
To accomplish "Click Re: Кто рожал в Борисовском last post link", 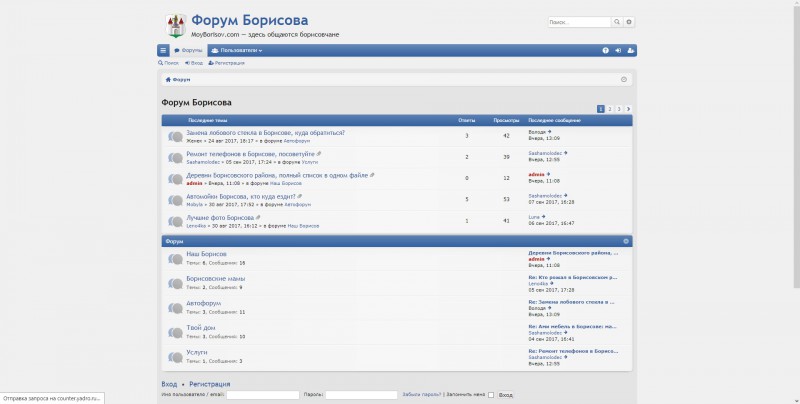I will click(x=572, y=277).
